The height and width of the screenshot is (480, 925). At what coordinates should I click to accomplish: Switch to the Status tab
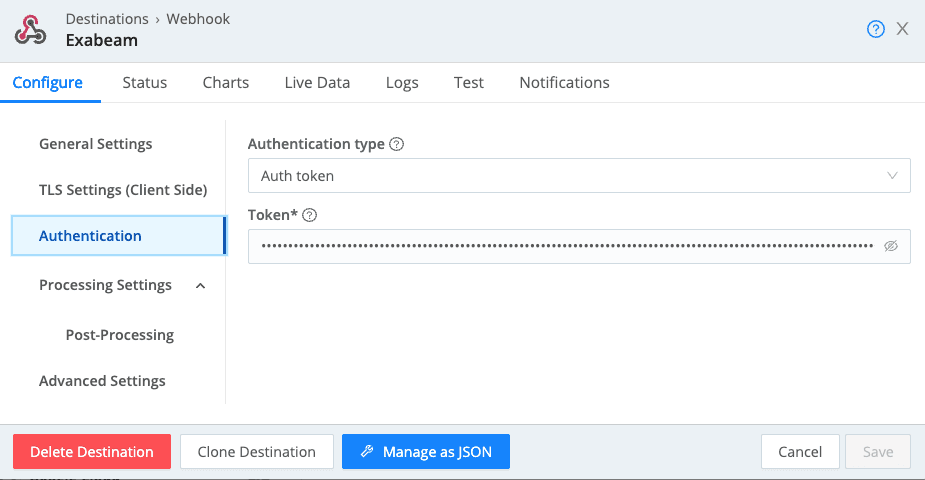(144, 83)
